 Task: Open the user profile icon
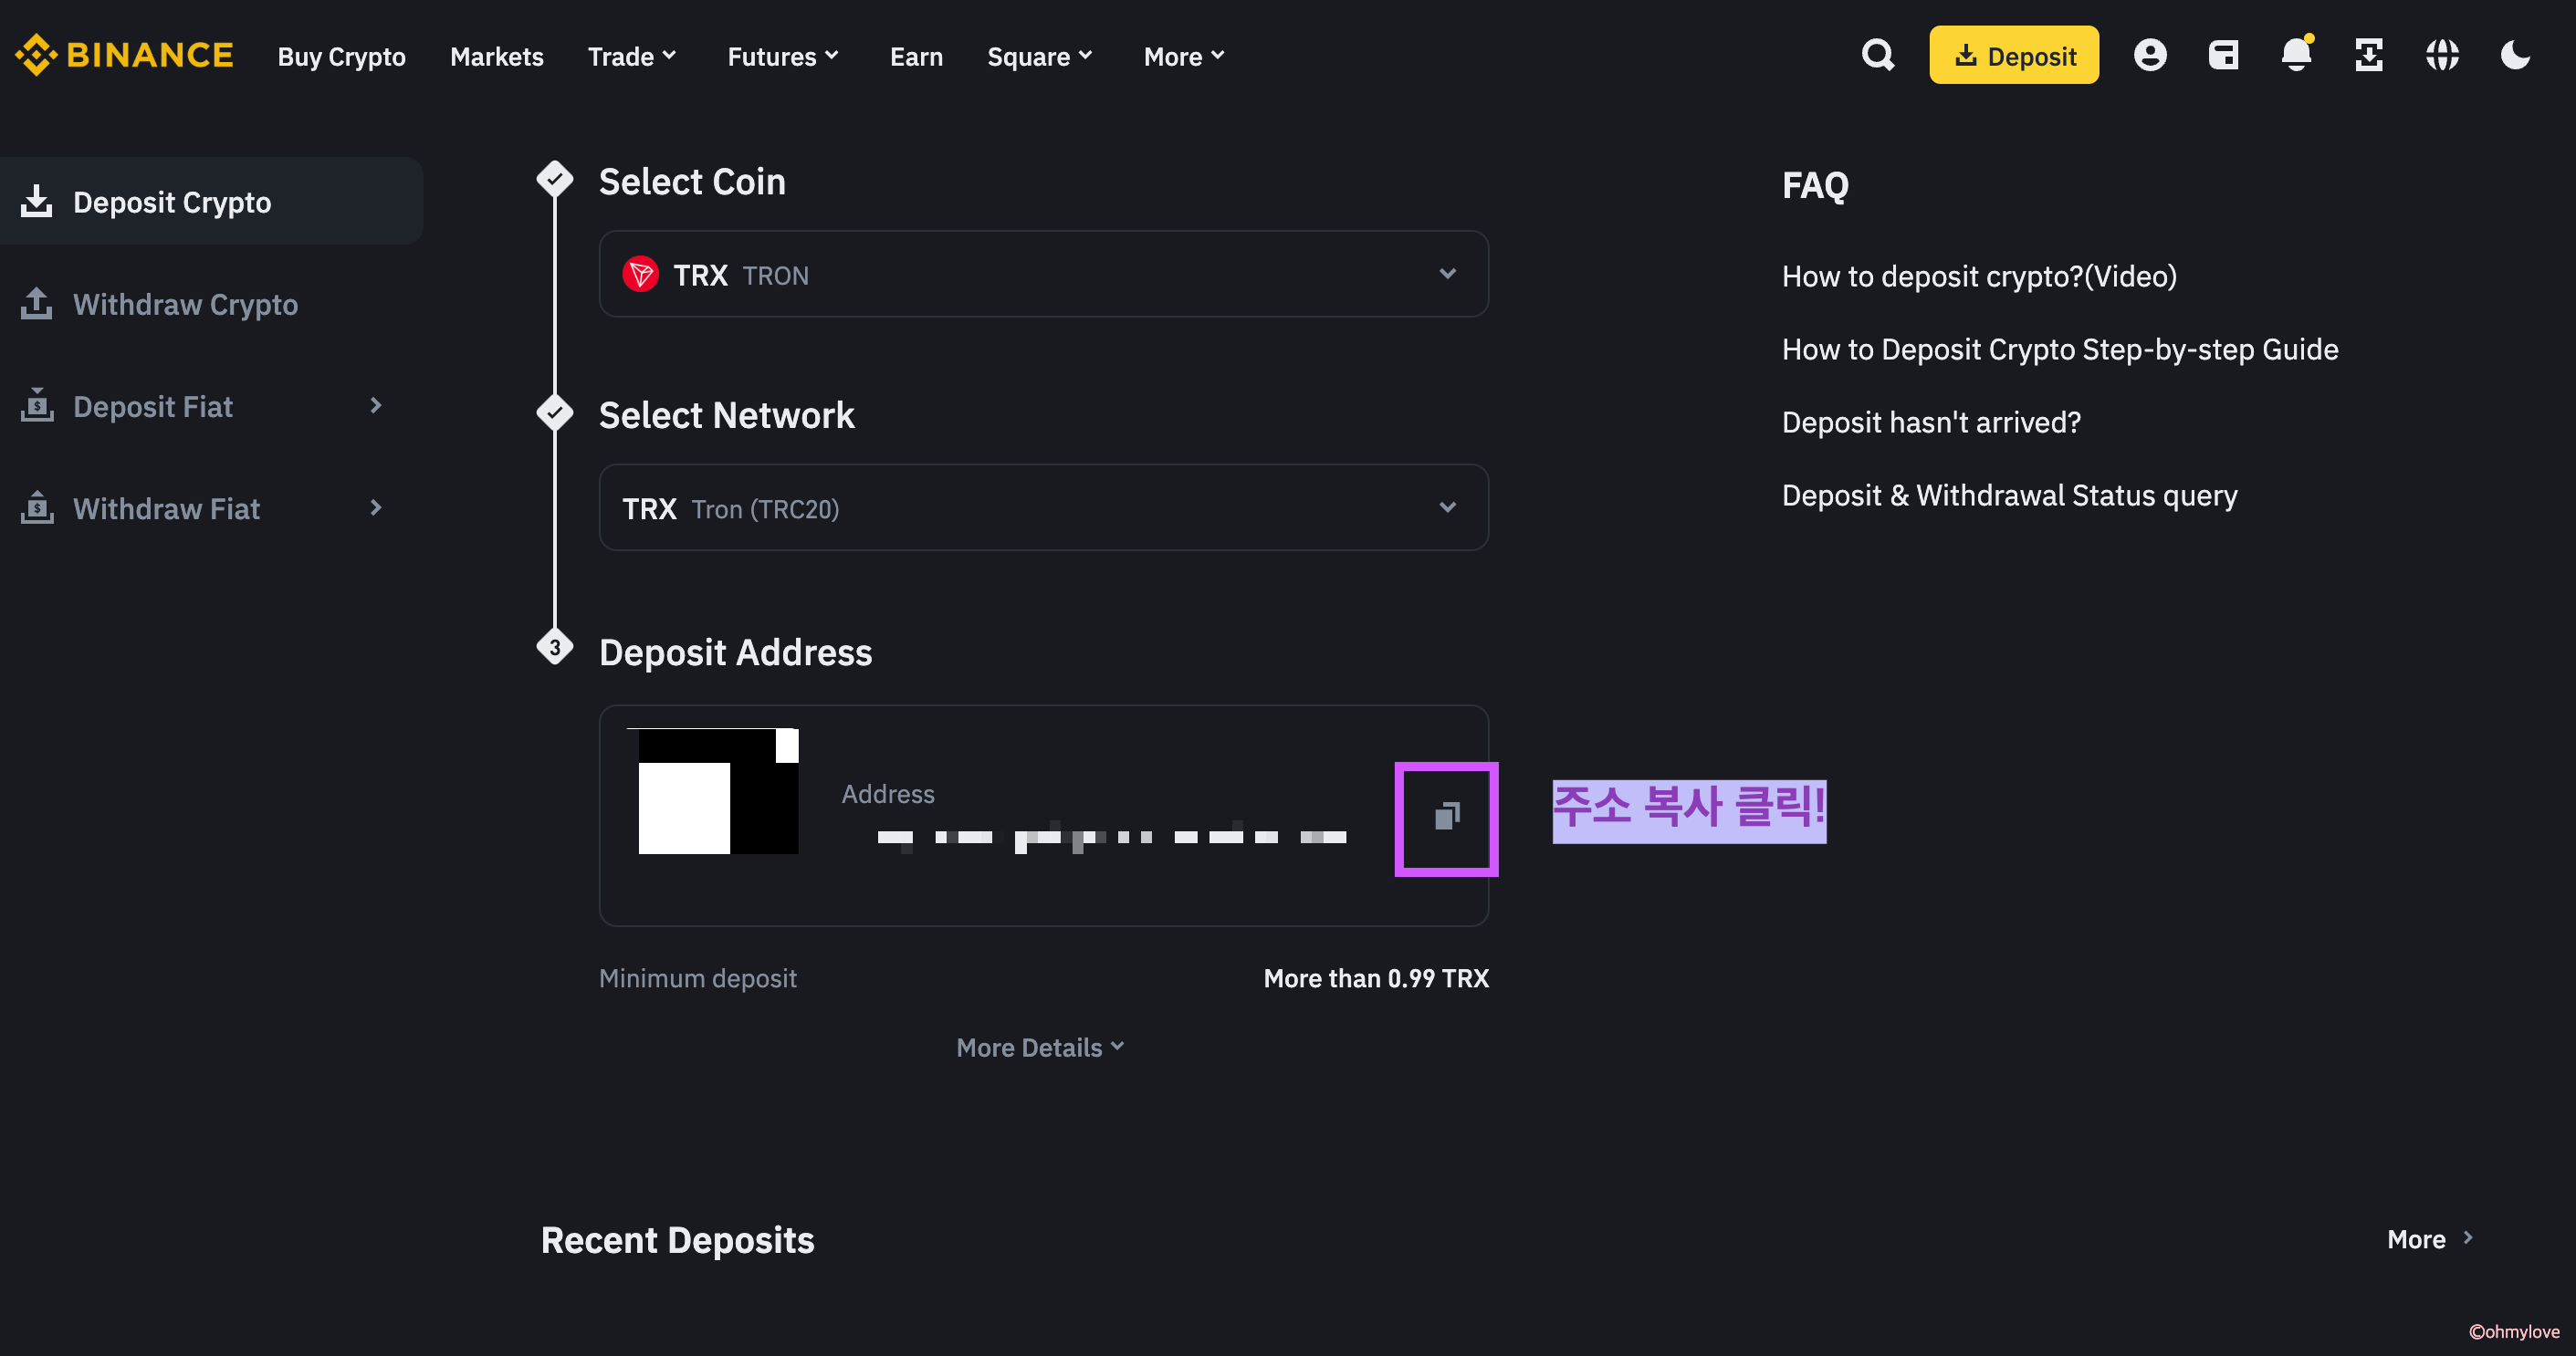click(2150, 55)
